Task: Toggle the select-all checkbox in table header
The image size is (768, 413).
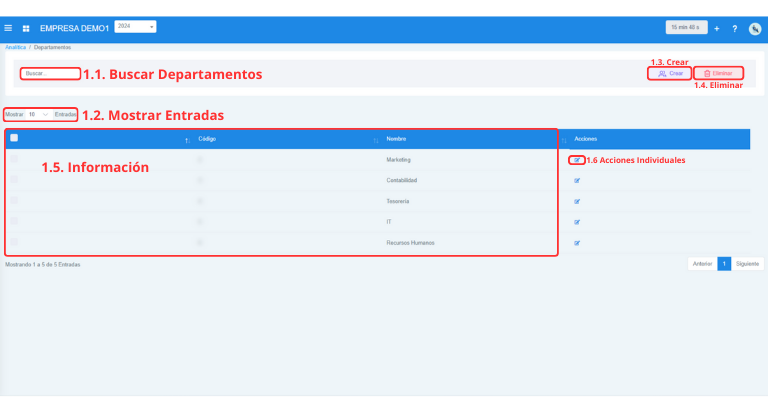Action: point(14,139)
